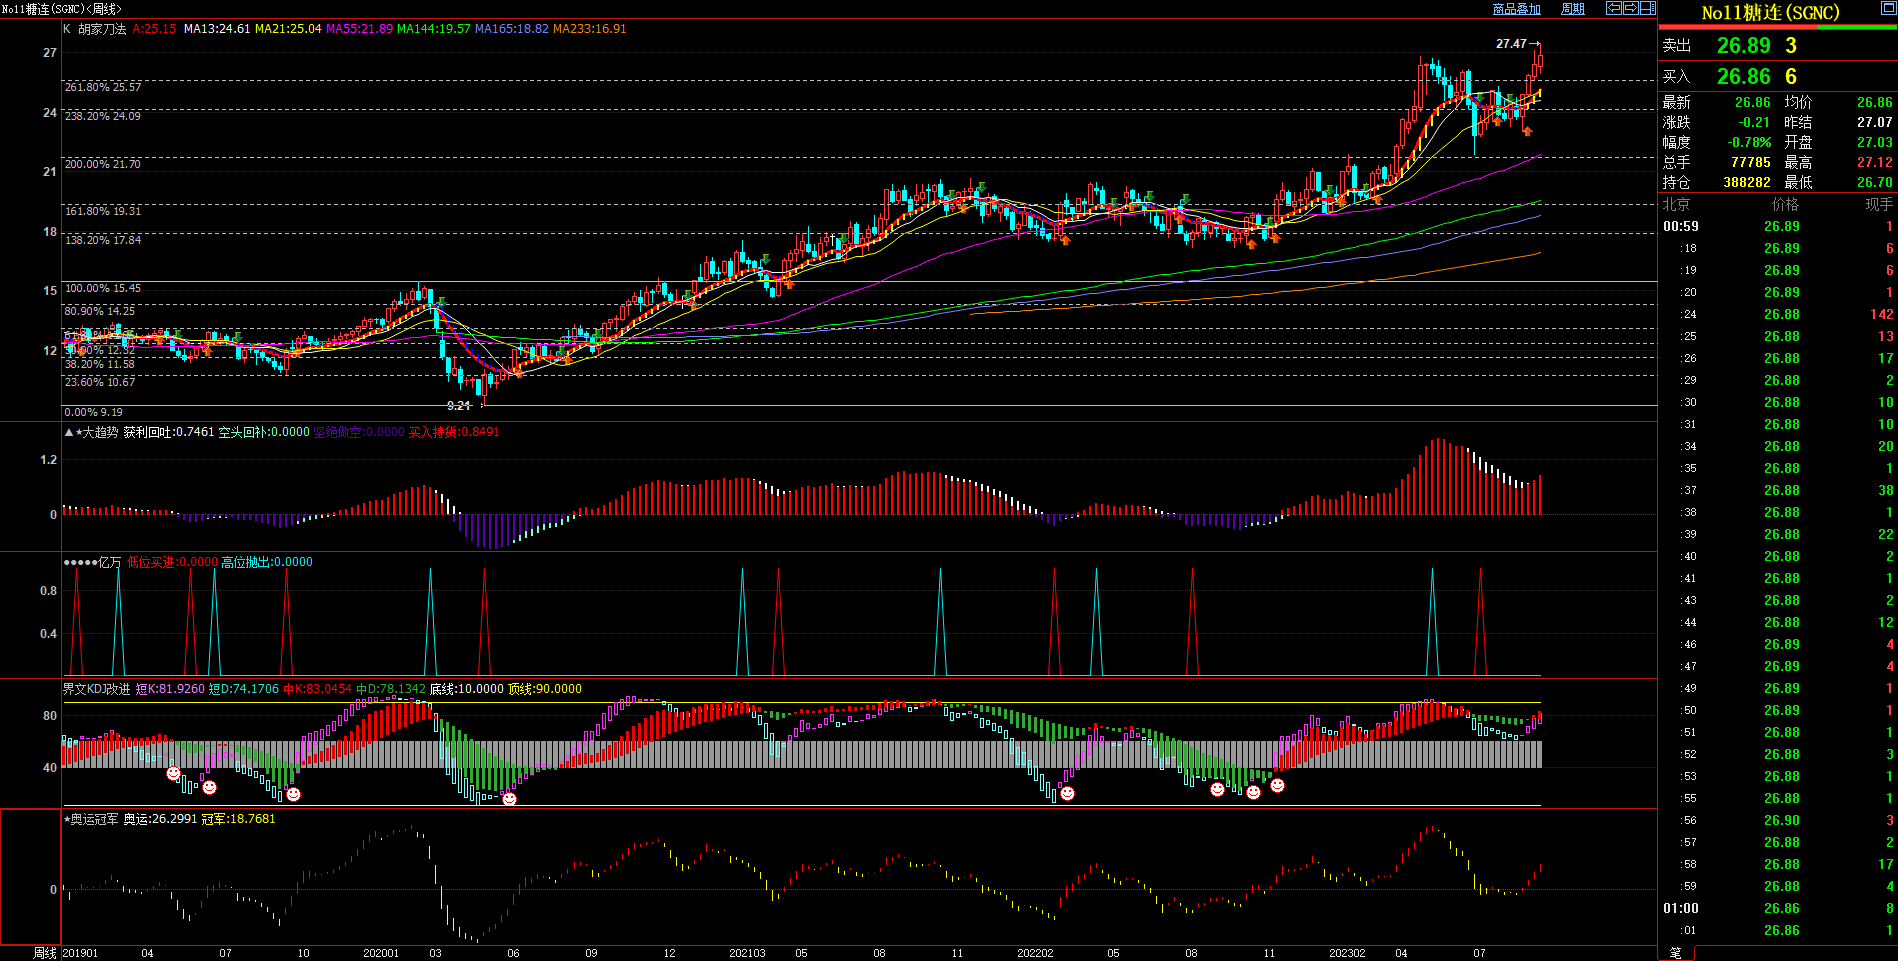Click the left arrow navigation icon
Screen dimensions: 1898x961
click(1613, 8)
